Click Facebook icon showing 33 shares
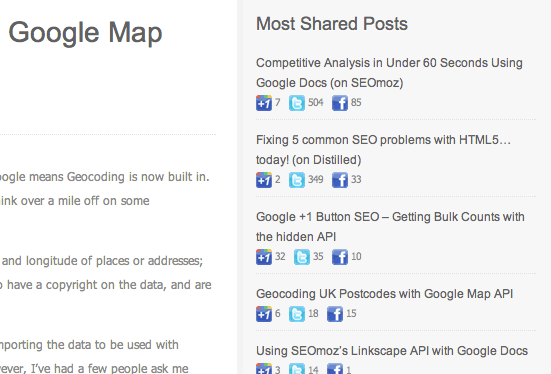 point(340,180)
